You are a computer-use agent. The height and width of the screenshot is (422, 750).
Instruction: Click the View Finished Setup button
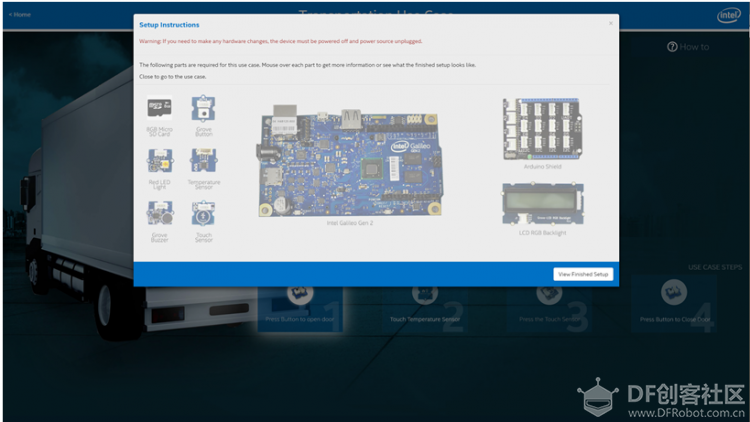tap(583, 274)
